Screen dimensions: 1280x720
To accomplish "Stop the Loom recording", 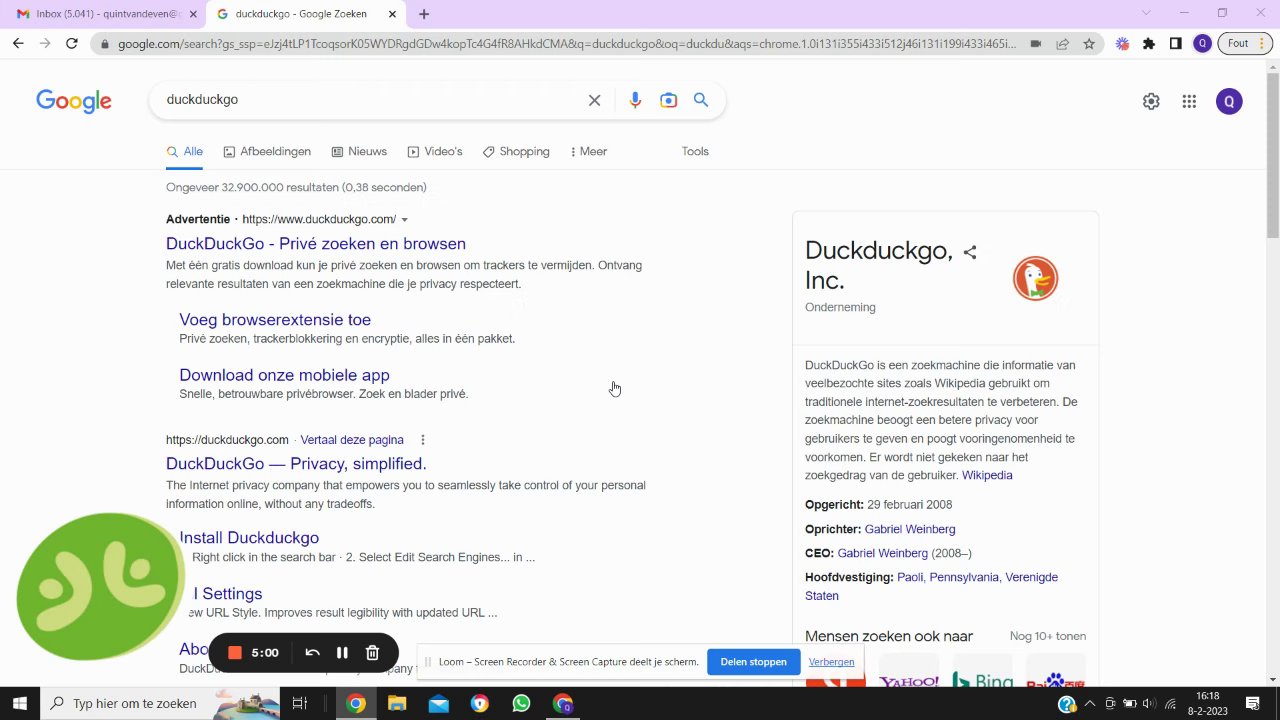I will [235, 653].
